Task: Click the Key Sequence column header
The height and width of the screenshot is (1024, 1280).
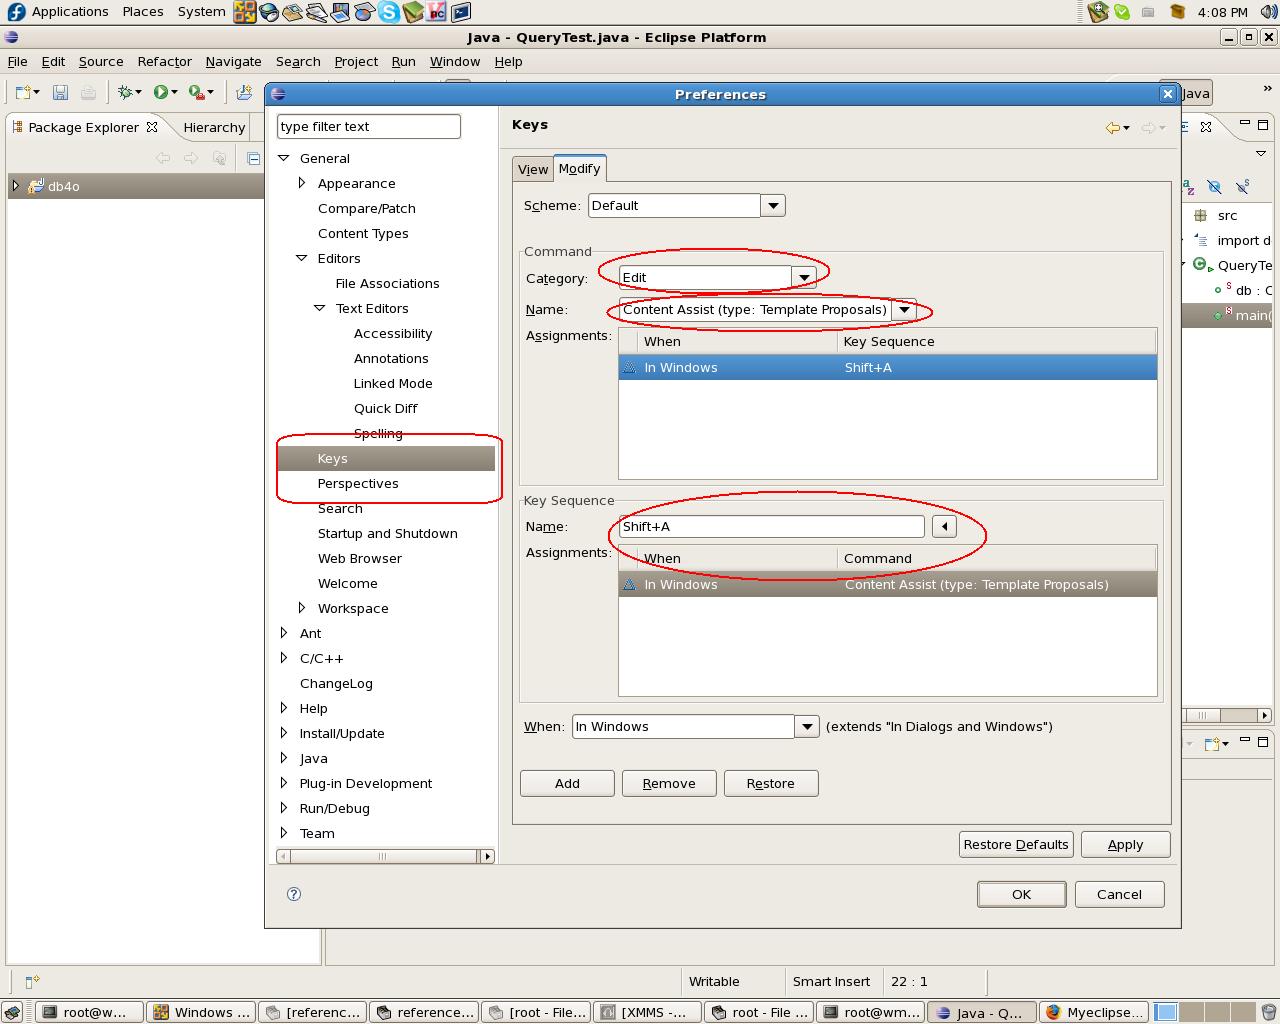Action: click(x=997, y=341)
